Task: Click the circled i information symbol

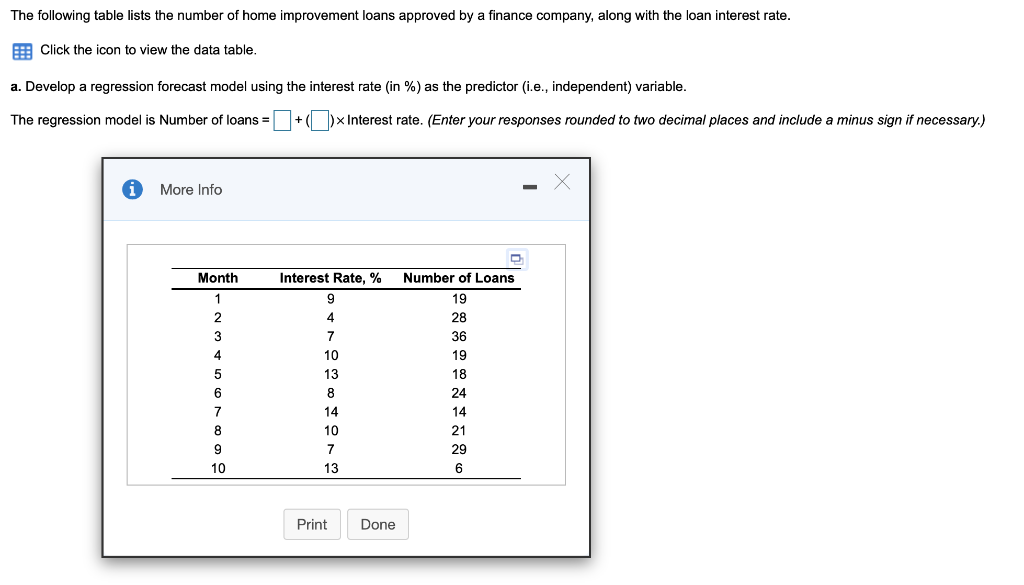Action: [132, 189]
